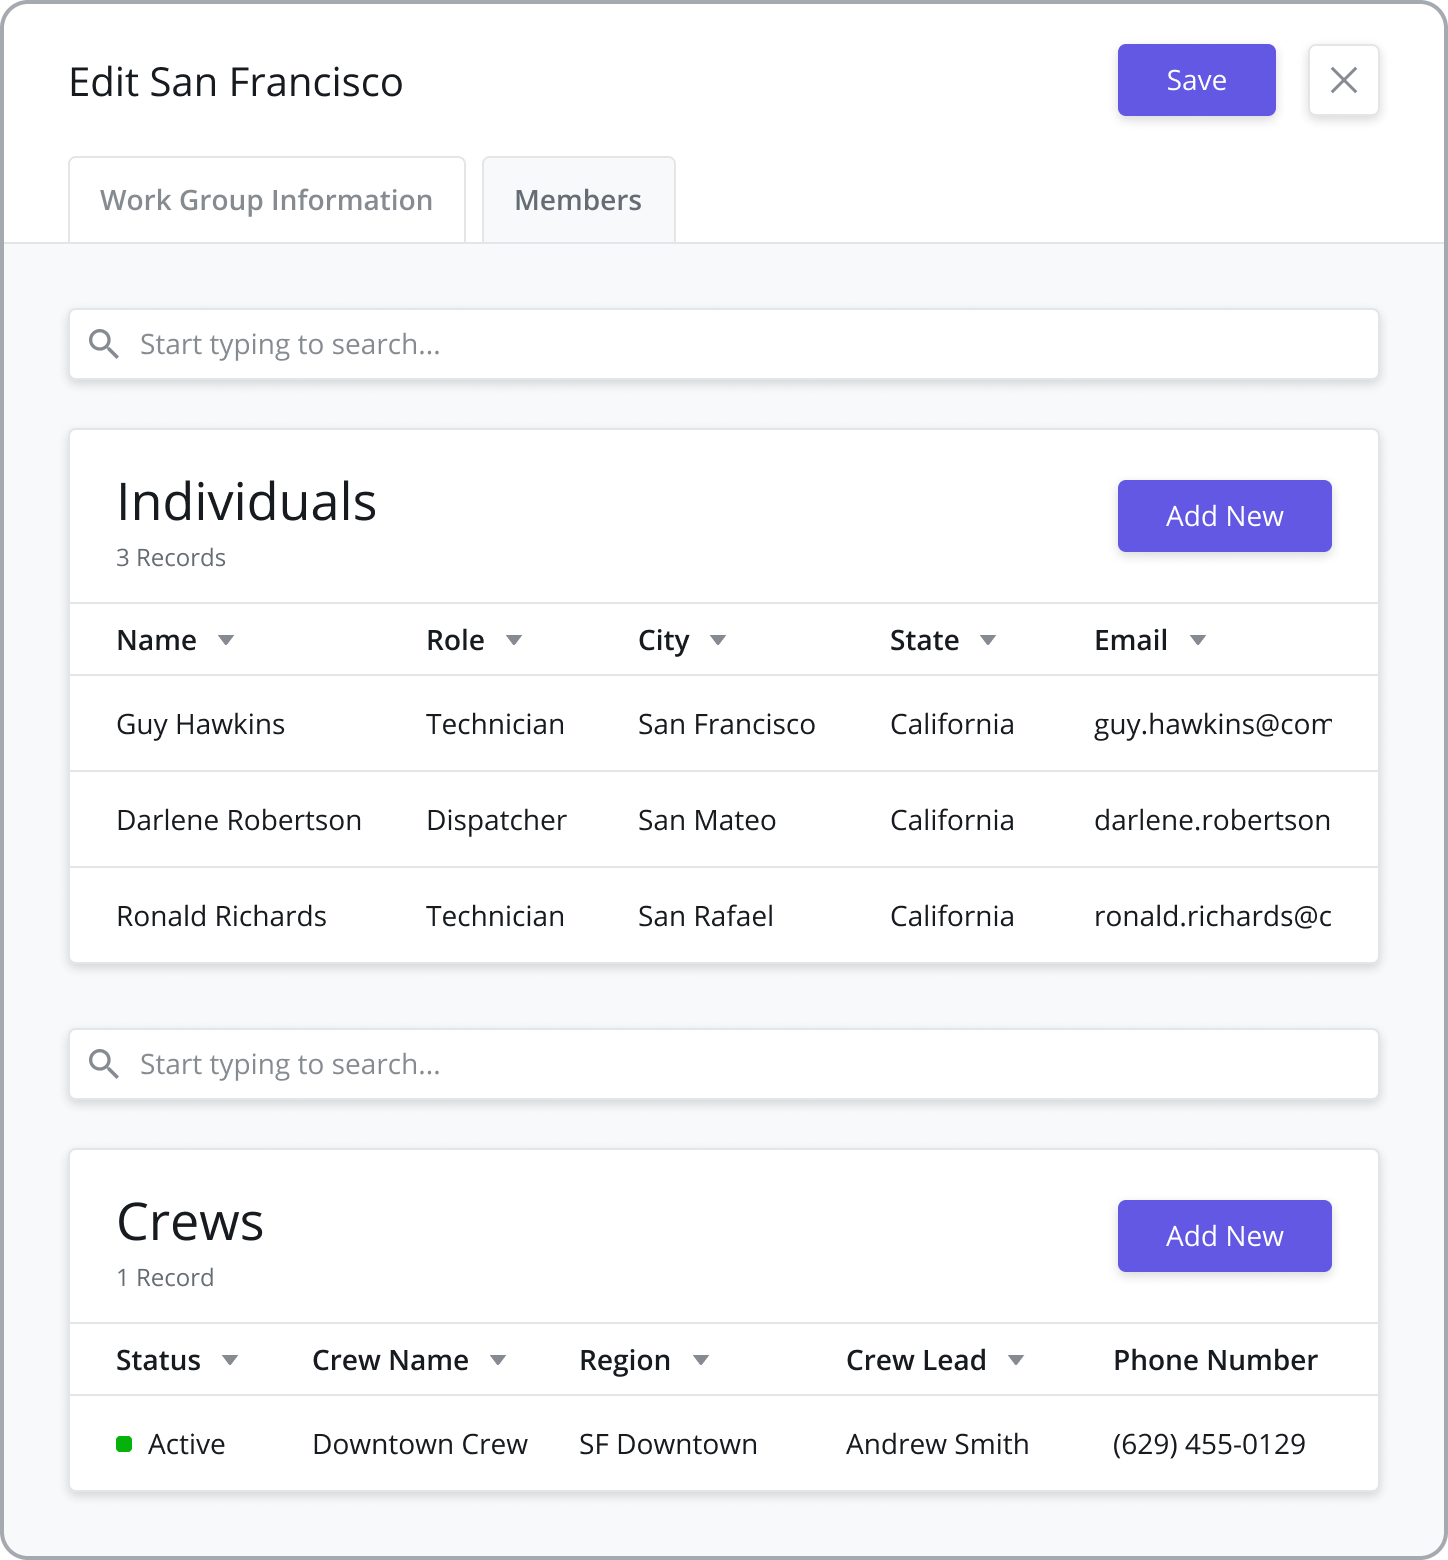Select the Members tab
1448x1560 pixels.
pyautogui.click(x=579, y=200)
